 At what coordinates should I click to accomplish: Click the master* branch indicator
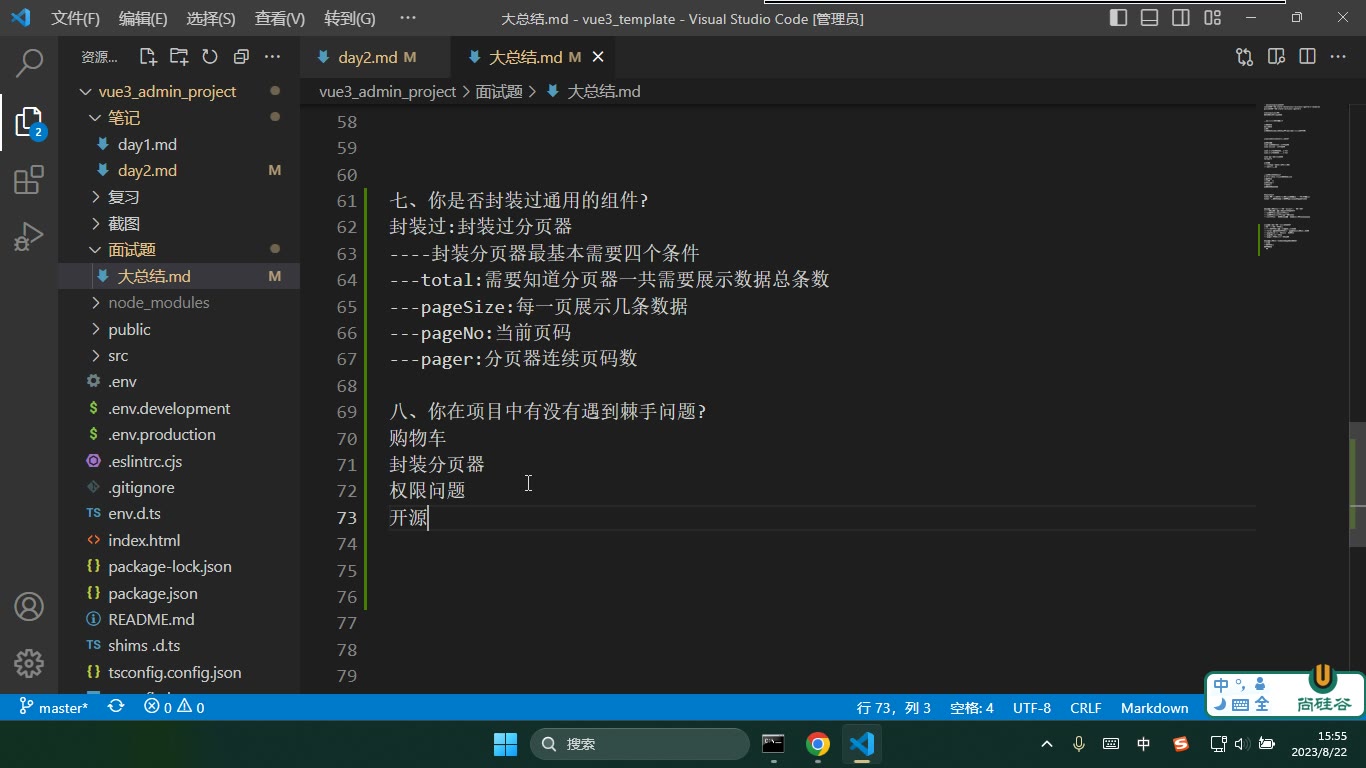click(54, 707)
